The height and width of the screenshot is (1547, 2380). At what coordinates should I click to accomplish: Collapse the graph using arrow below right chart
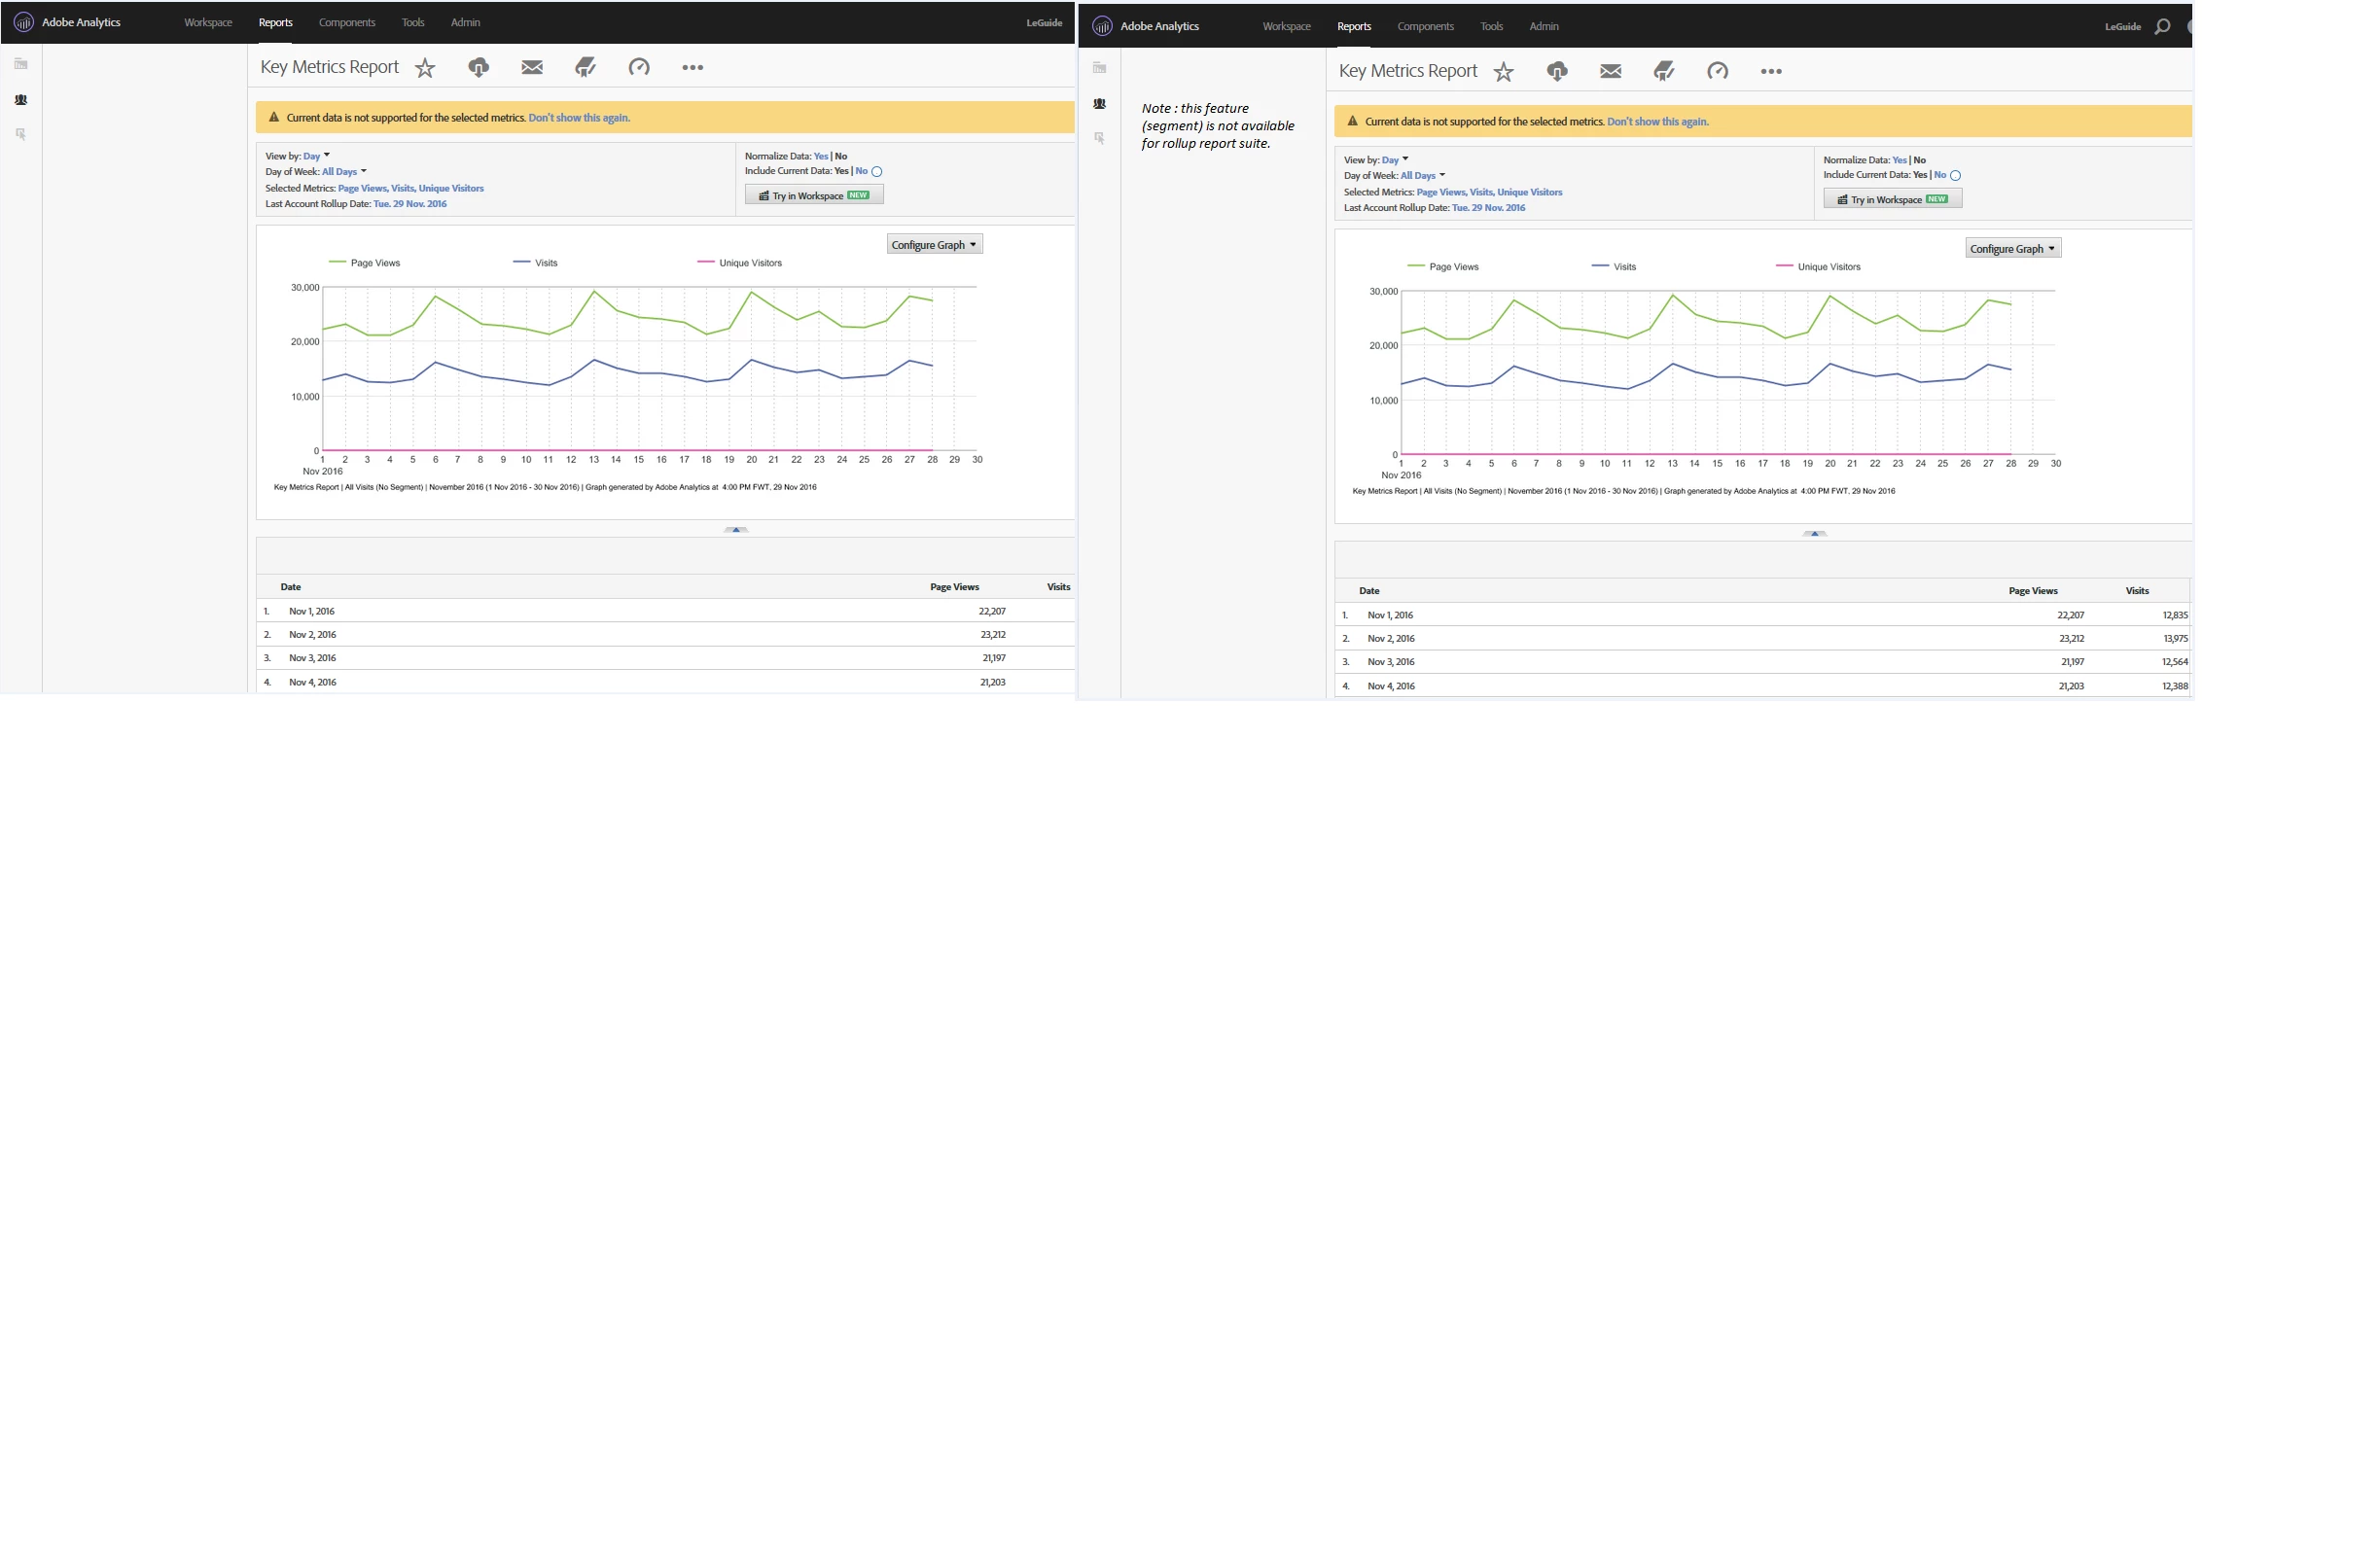coord(1814,534)
